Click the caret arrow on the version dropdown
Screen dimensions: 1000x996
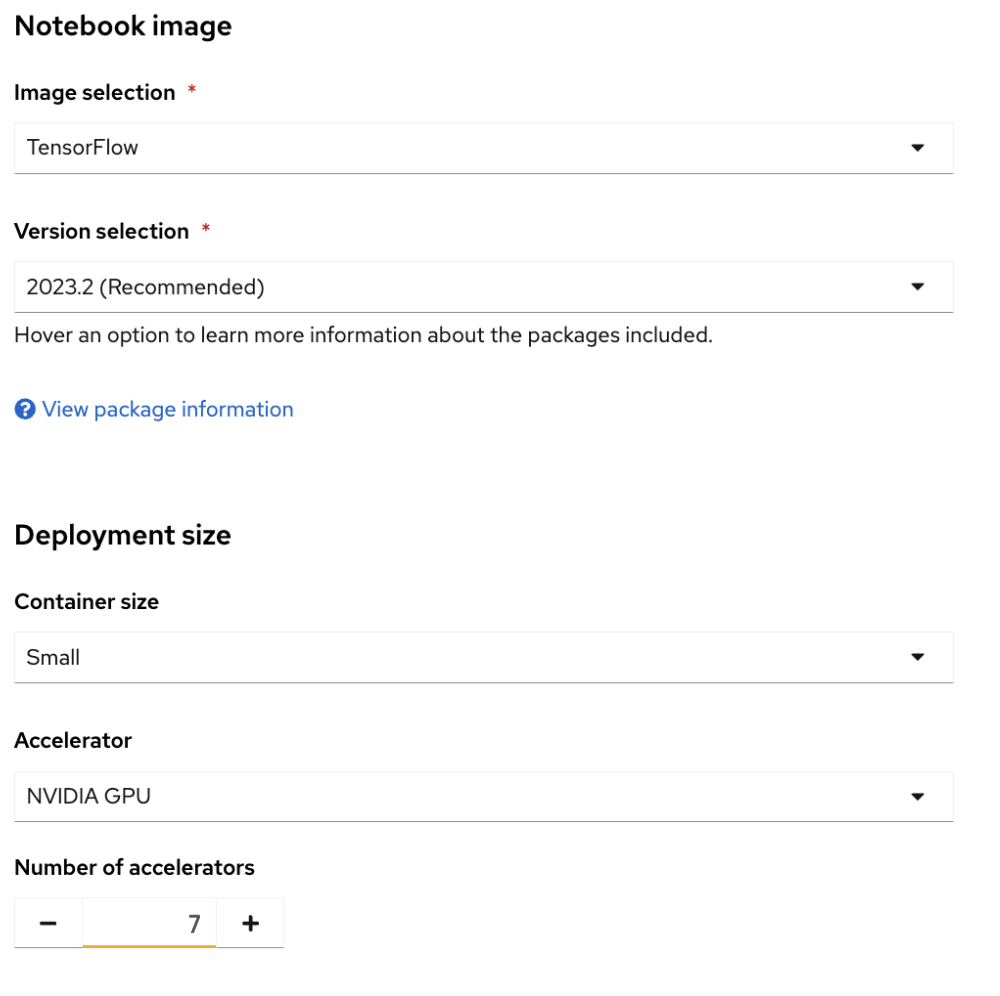(x=917, y=287)
